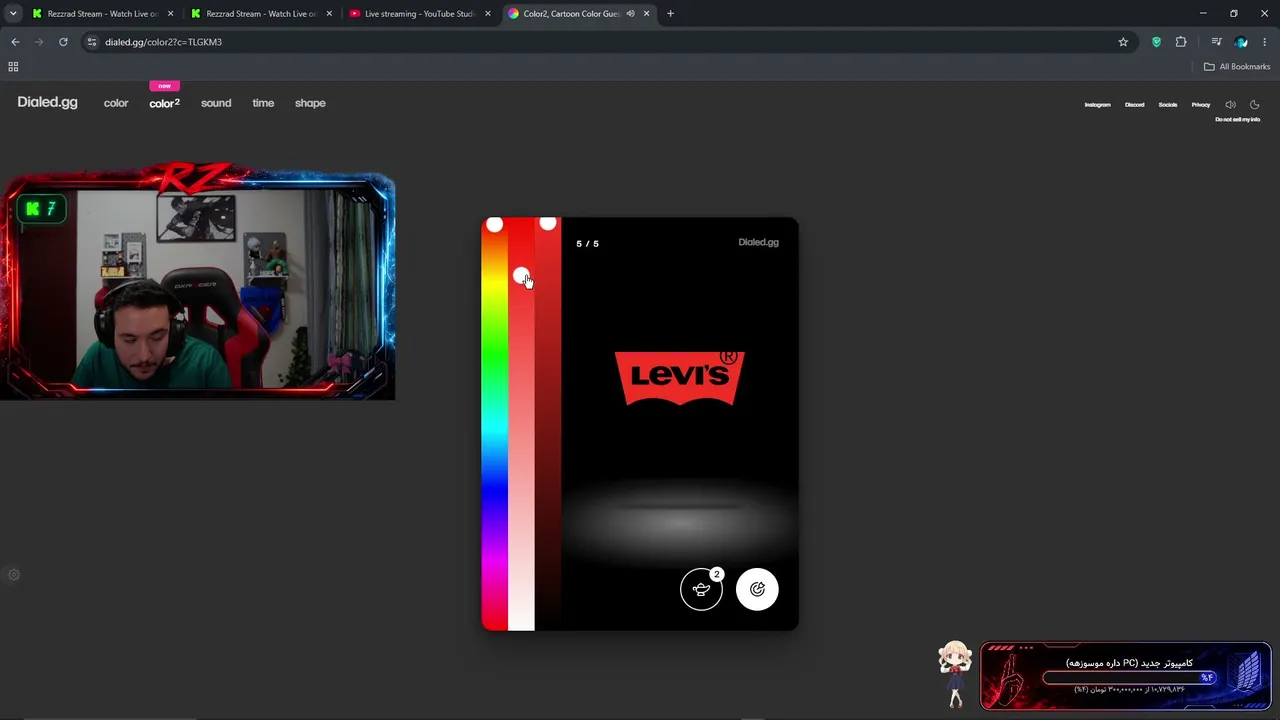Restore down the browser window

point(1234,14)
